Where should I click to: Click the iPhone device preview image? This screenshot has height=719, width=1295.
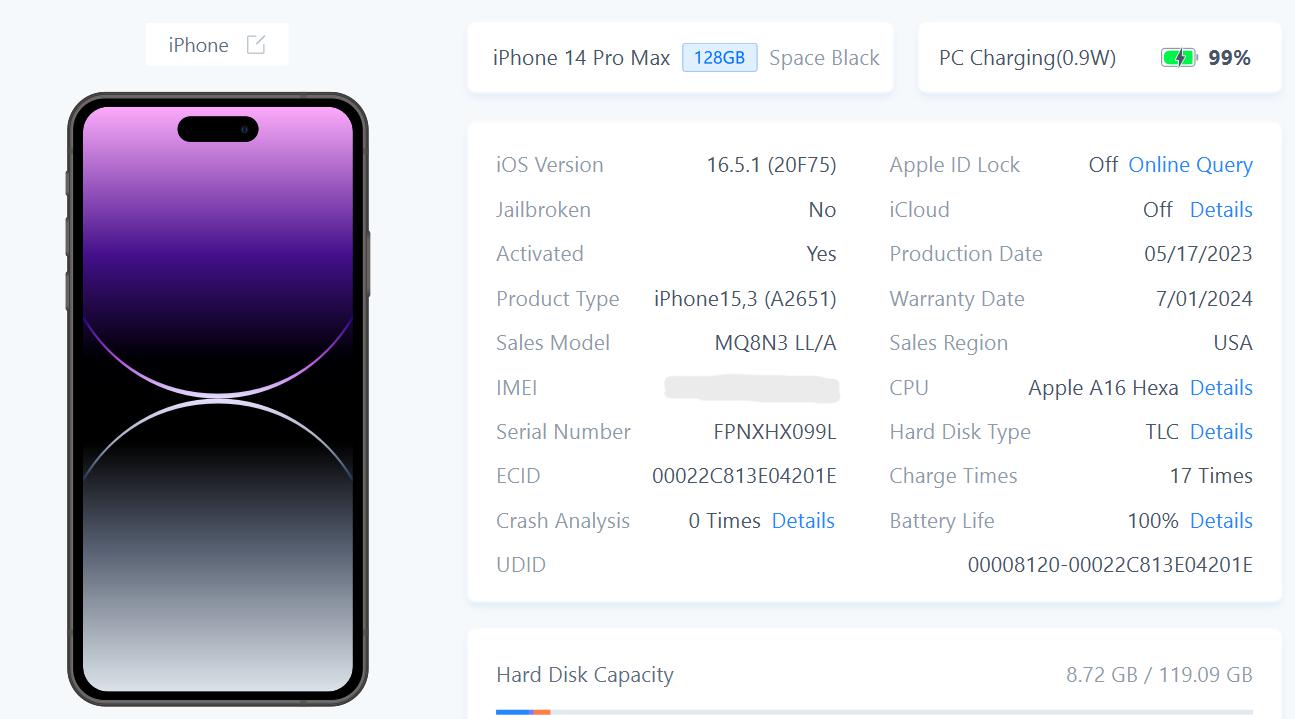tap(218, 399)
